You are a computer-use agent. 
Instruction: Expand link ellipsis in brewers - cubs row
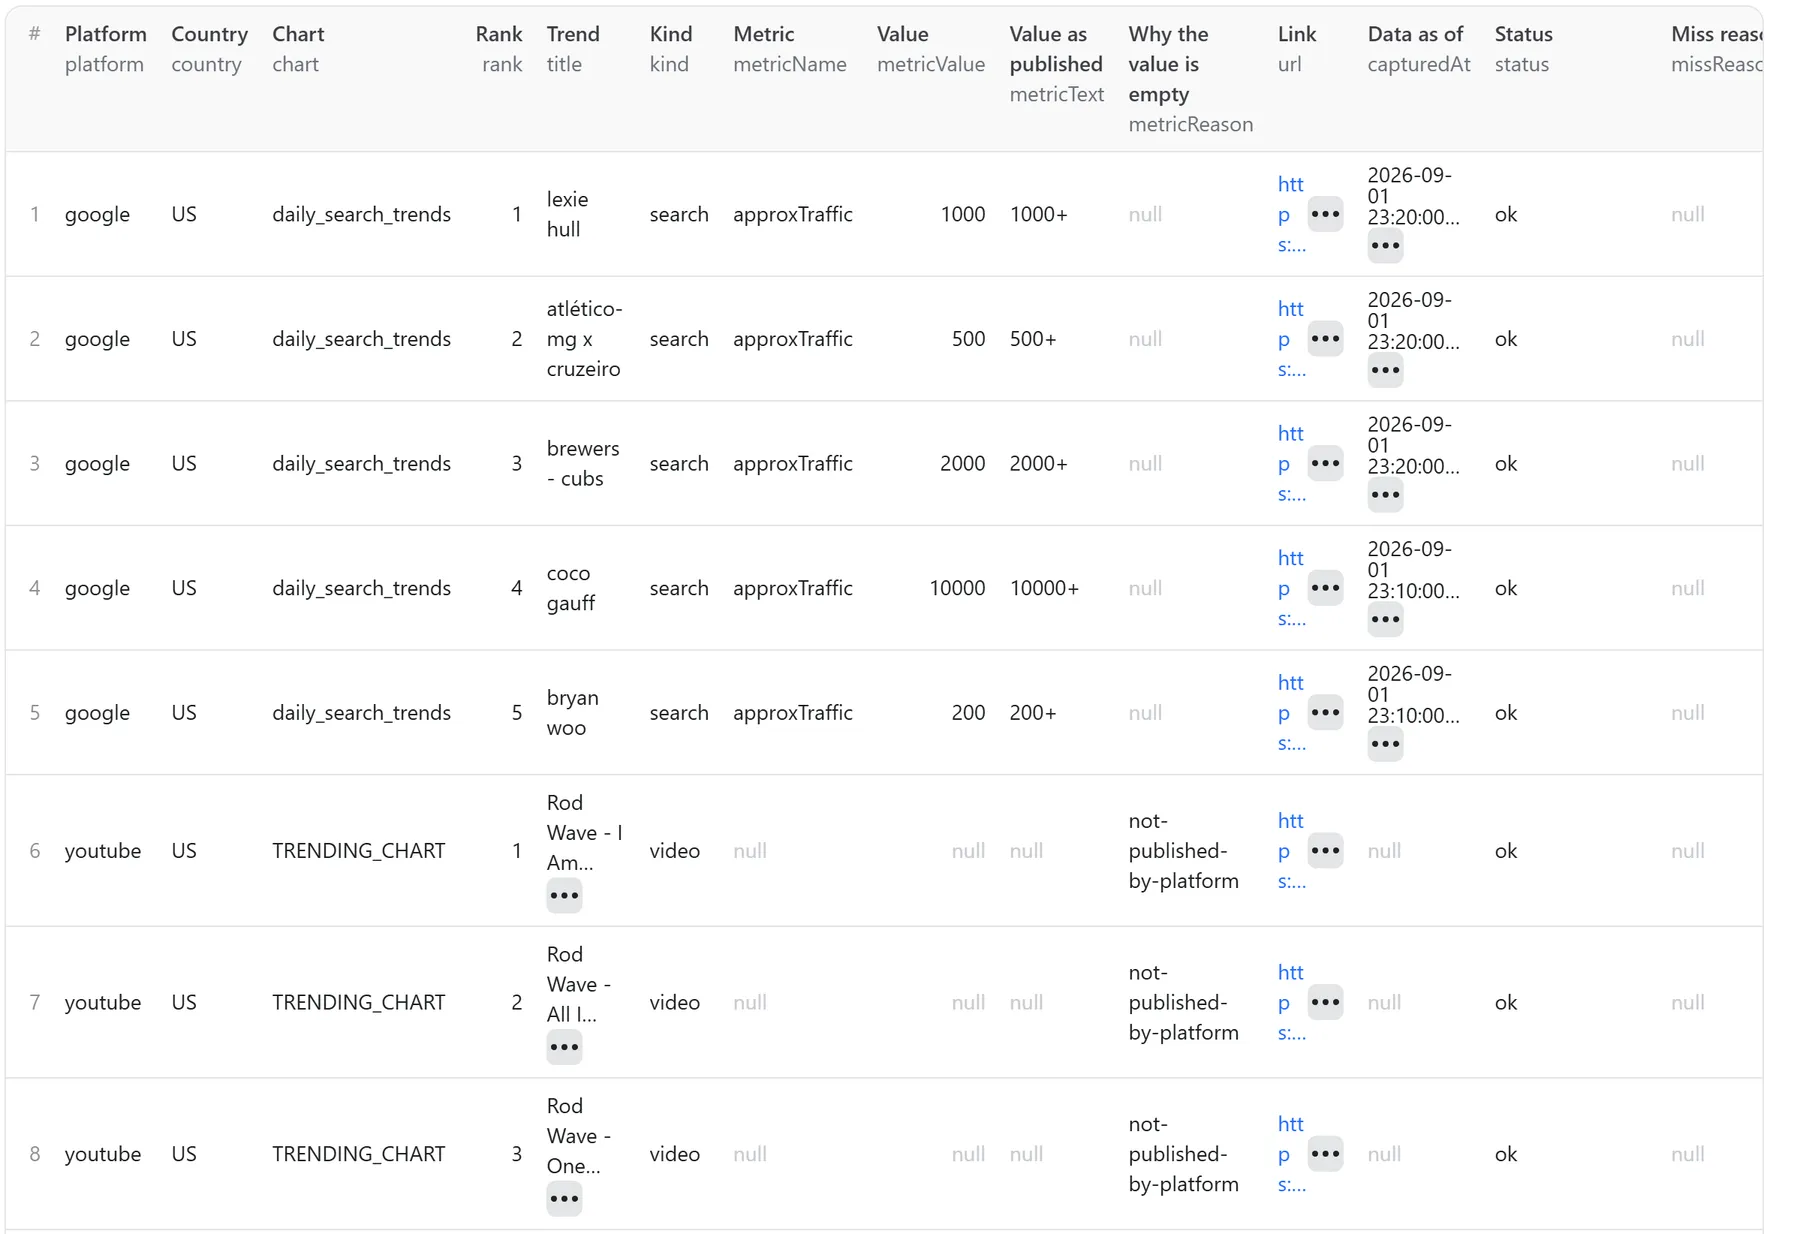1325,463
